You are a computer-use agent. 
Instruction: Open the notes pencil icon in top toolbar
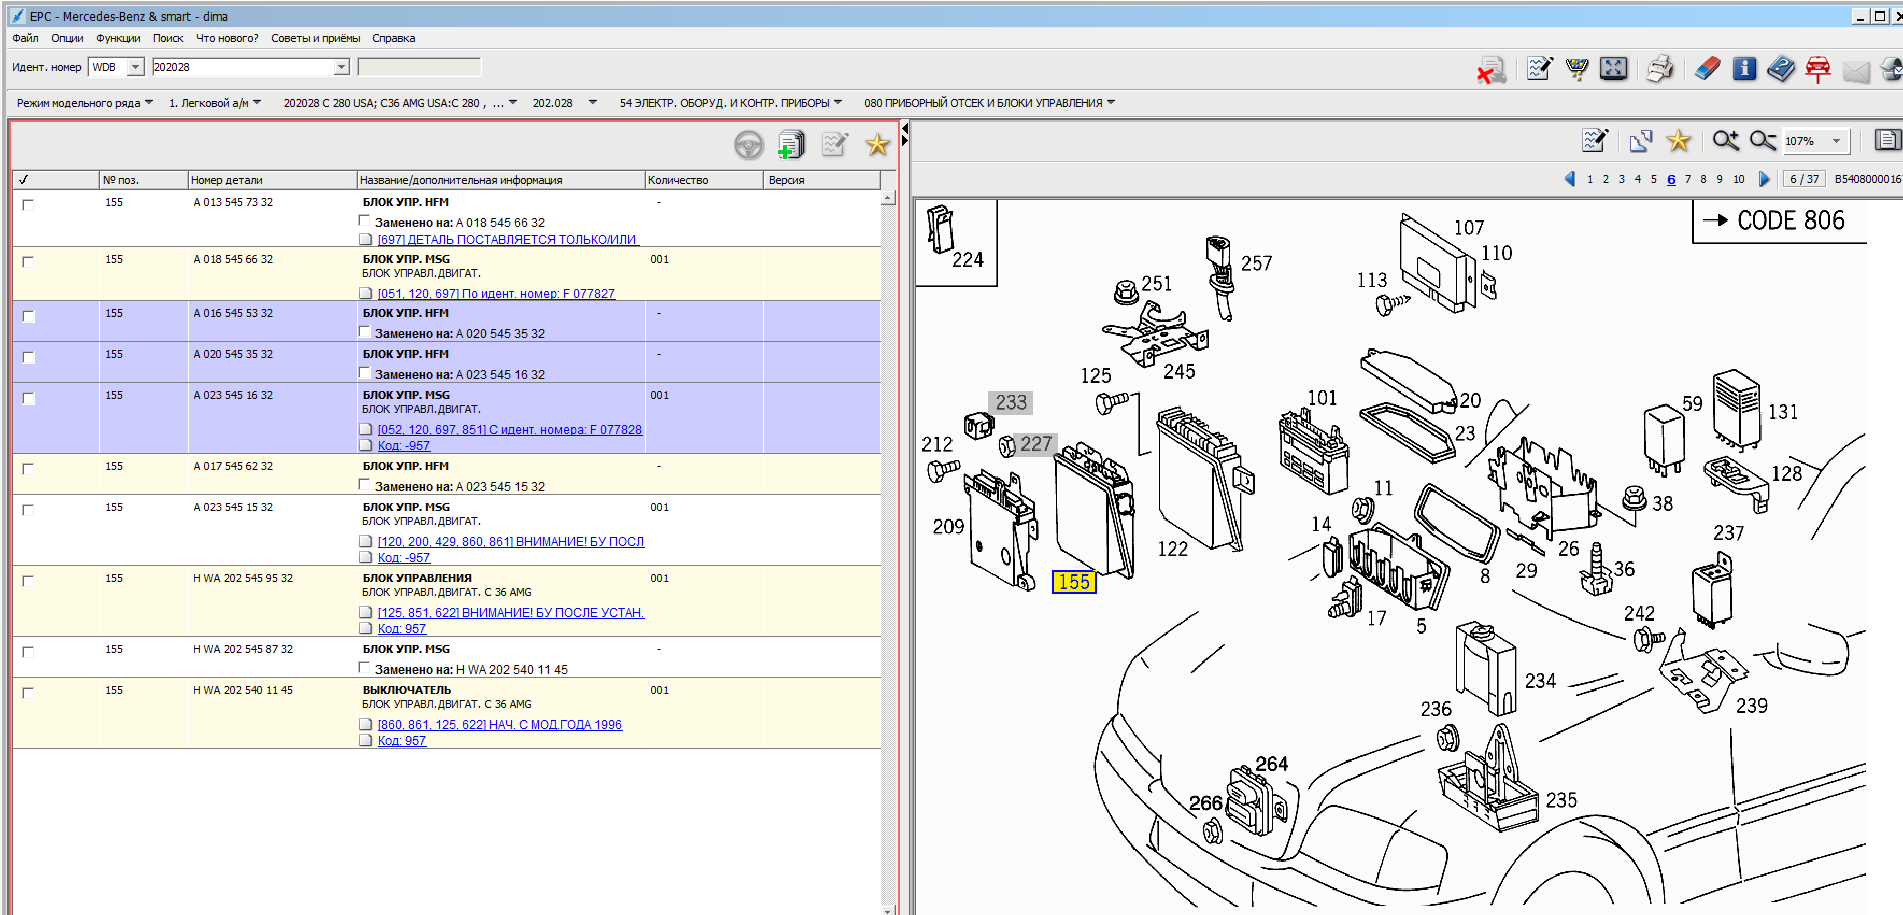(1540, 68)
